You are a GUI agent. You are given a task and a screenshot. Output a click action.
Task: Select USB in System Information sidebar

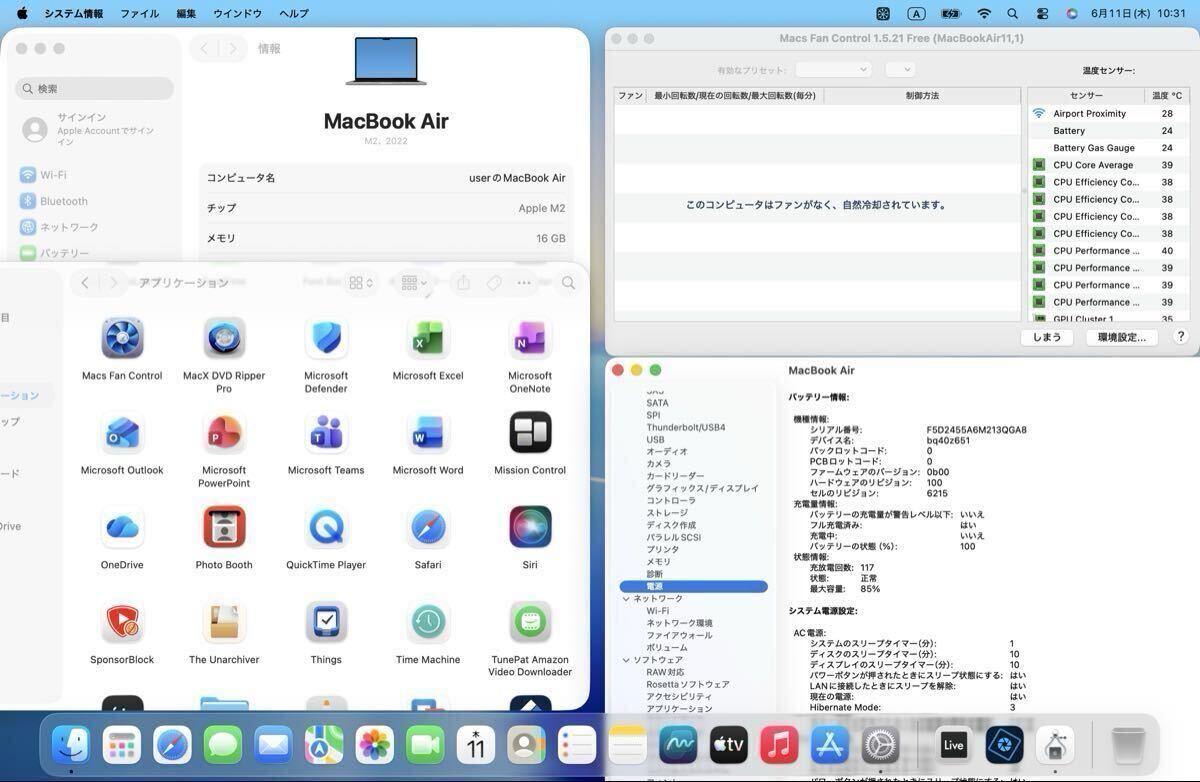point(655,440)
